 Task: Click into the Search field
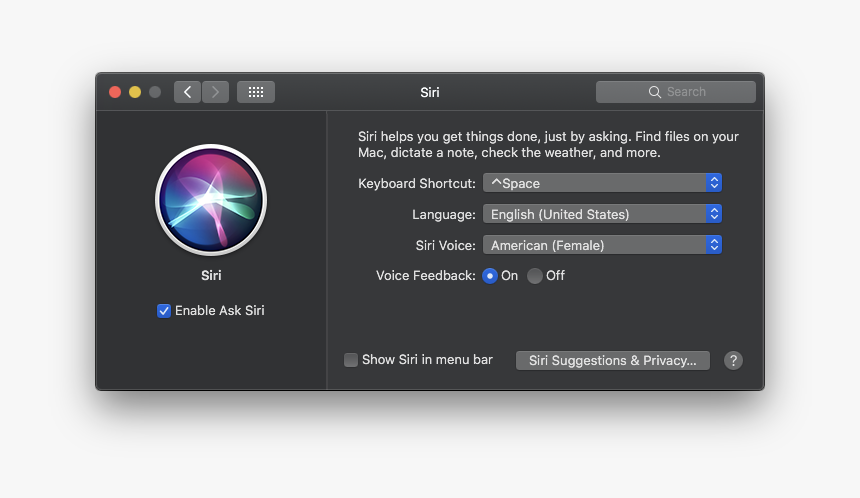point(676,92)
